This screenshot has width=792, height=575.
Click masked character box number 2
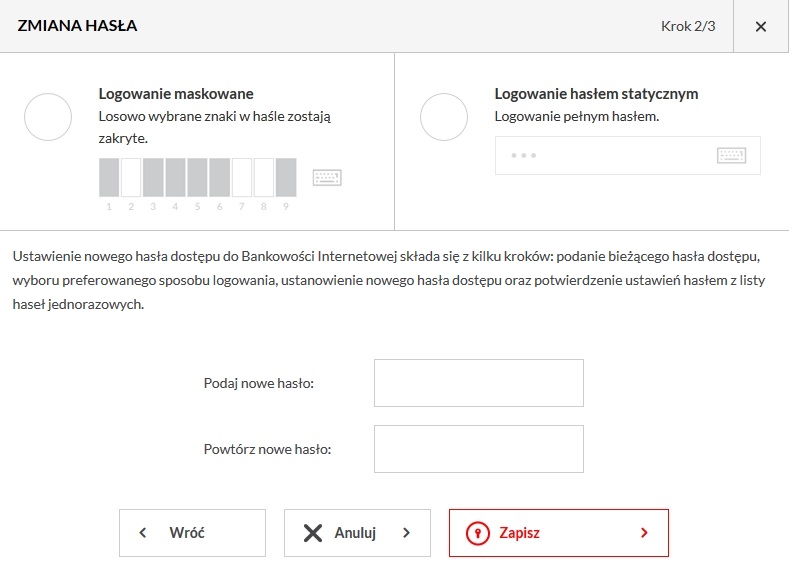131,177
